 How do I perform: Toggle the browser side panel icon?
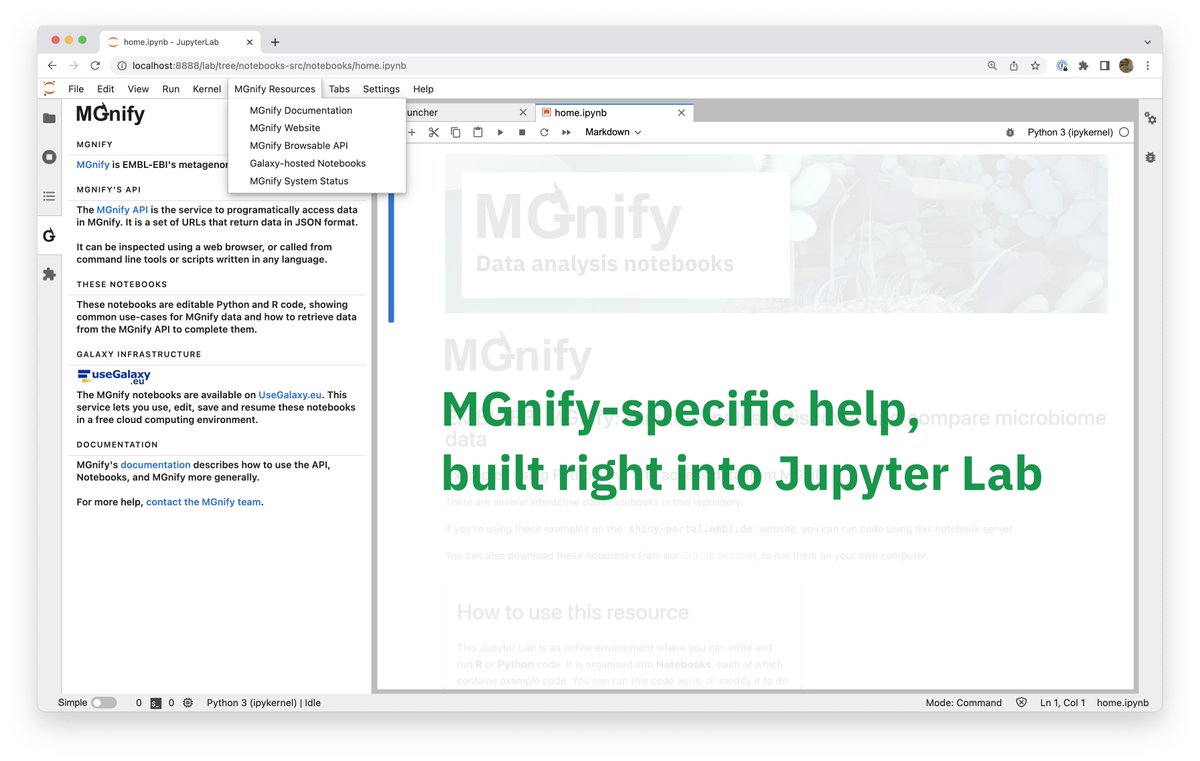click(1104, 65)
